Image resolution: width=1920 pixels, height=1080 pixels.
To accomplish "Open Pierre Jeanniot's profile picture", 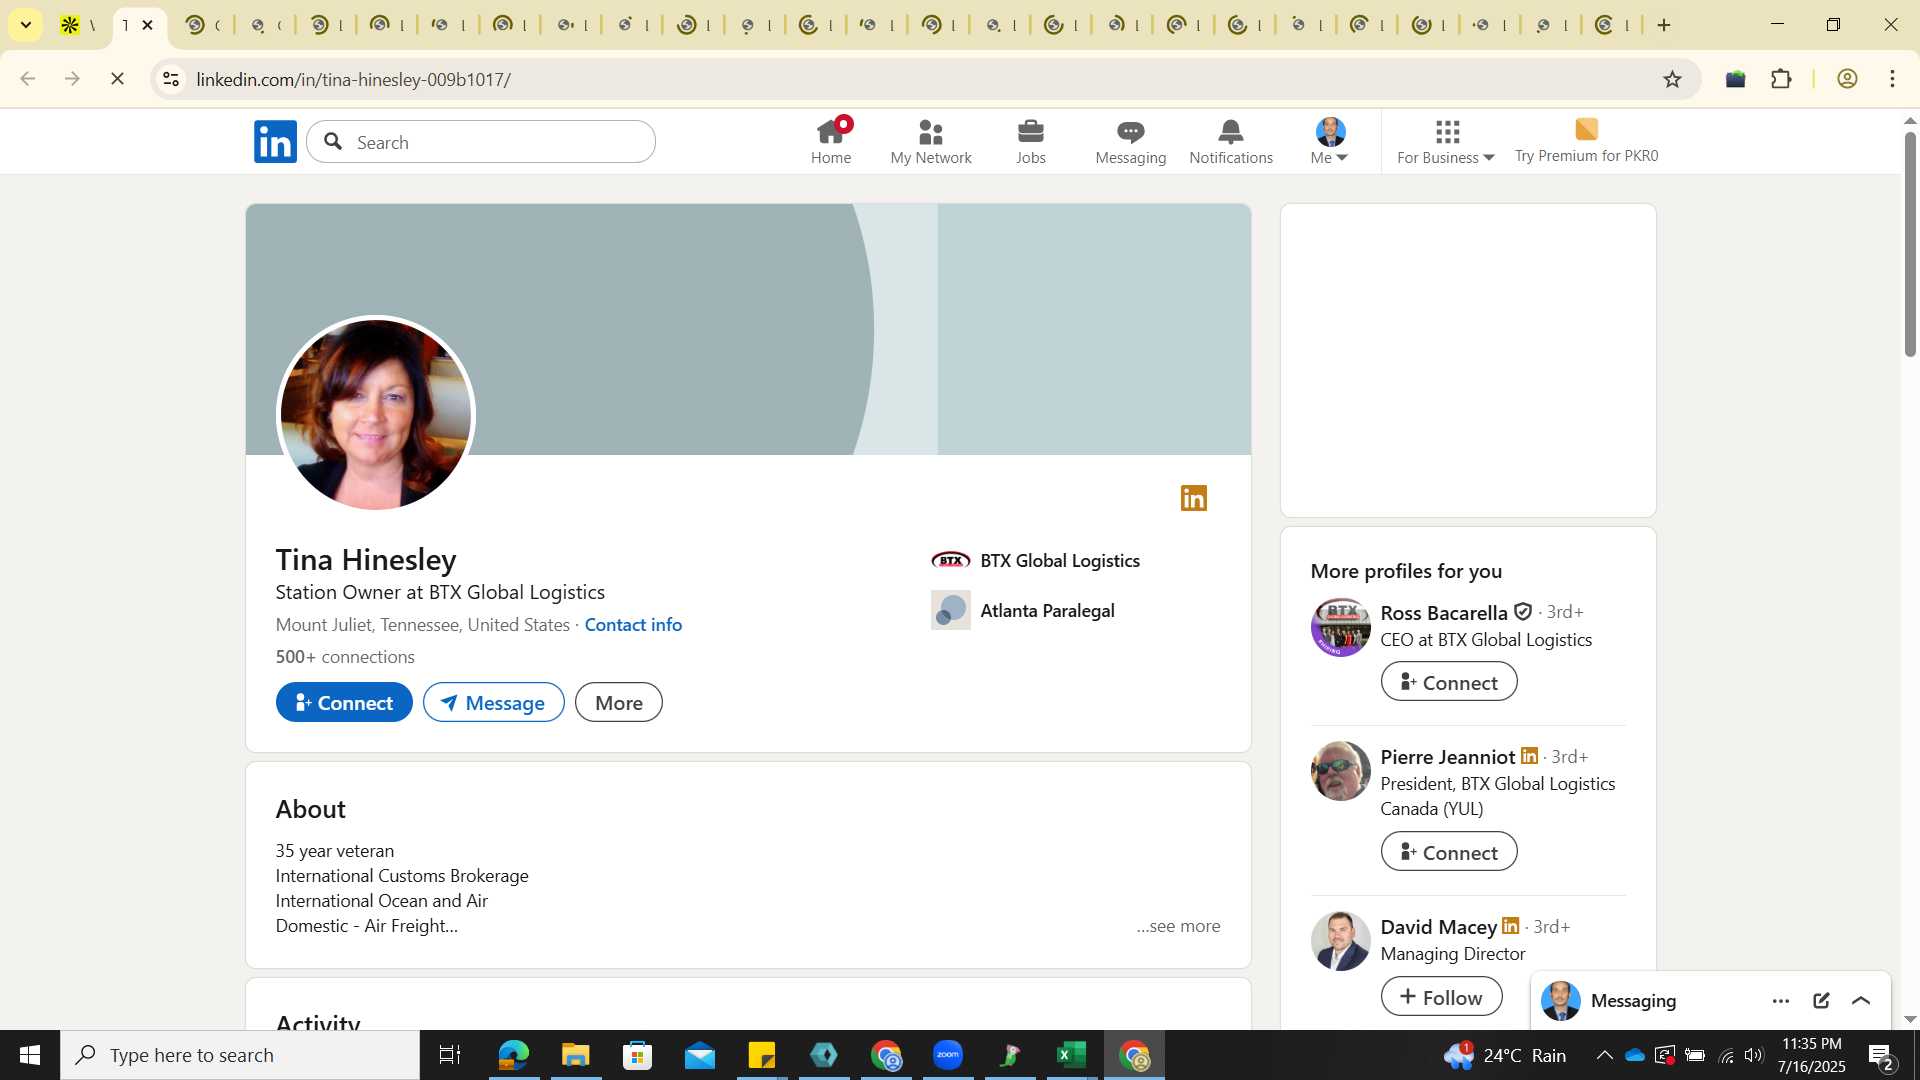I will coord(1340,771).
